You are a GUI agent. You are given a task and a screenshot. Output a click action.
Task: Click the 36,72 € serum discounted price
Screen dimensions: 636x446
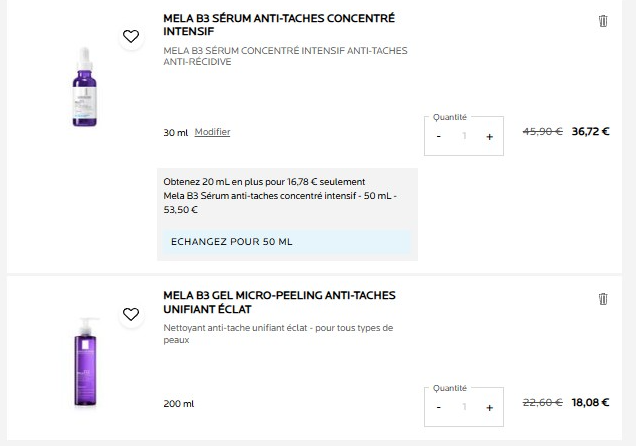[590, 131]
